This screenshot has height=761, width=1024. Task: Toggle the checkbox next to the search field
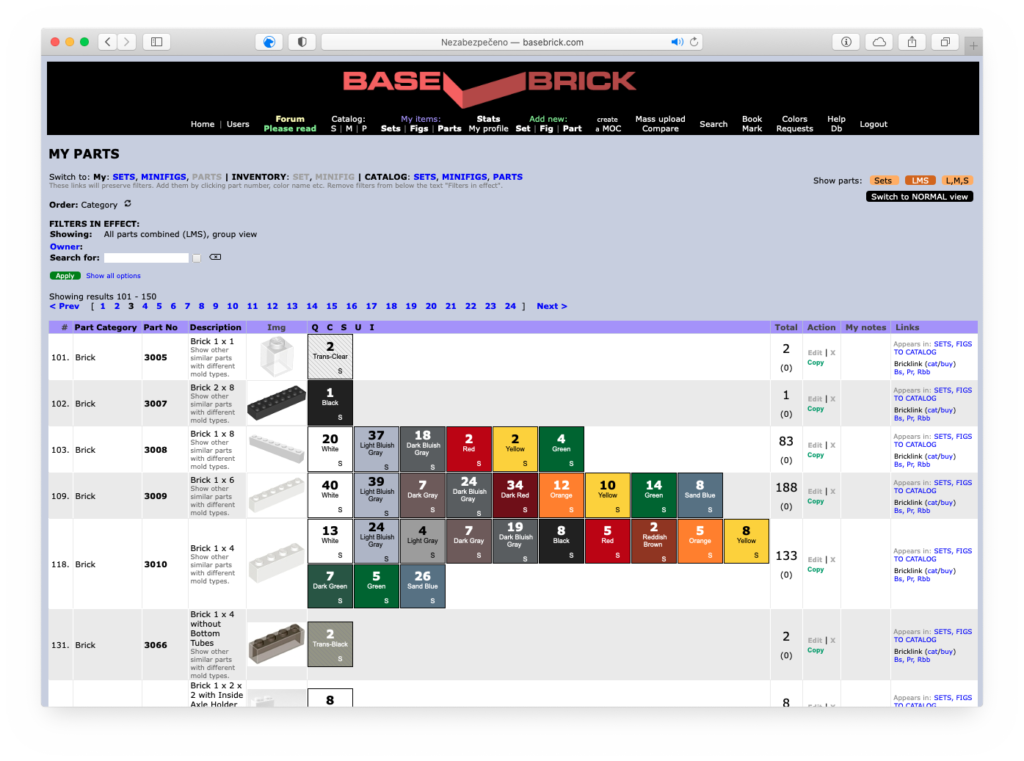tap(197, 258)
